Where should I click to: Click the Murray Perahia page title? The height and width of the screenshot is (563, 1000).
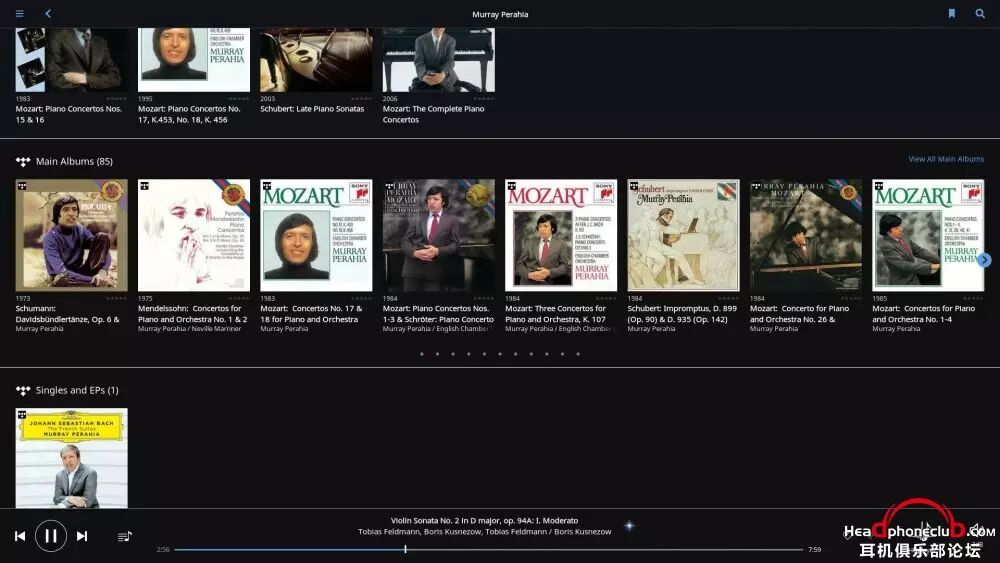(x=500, y=14)
